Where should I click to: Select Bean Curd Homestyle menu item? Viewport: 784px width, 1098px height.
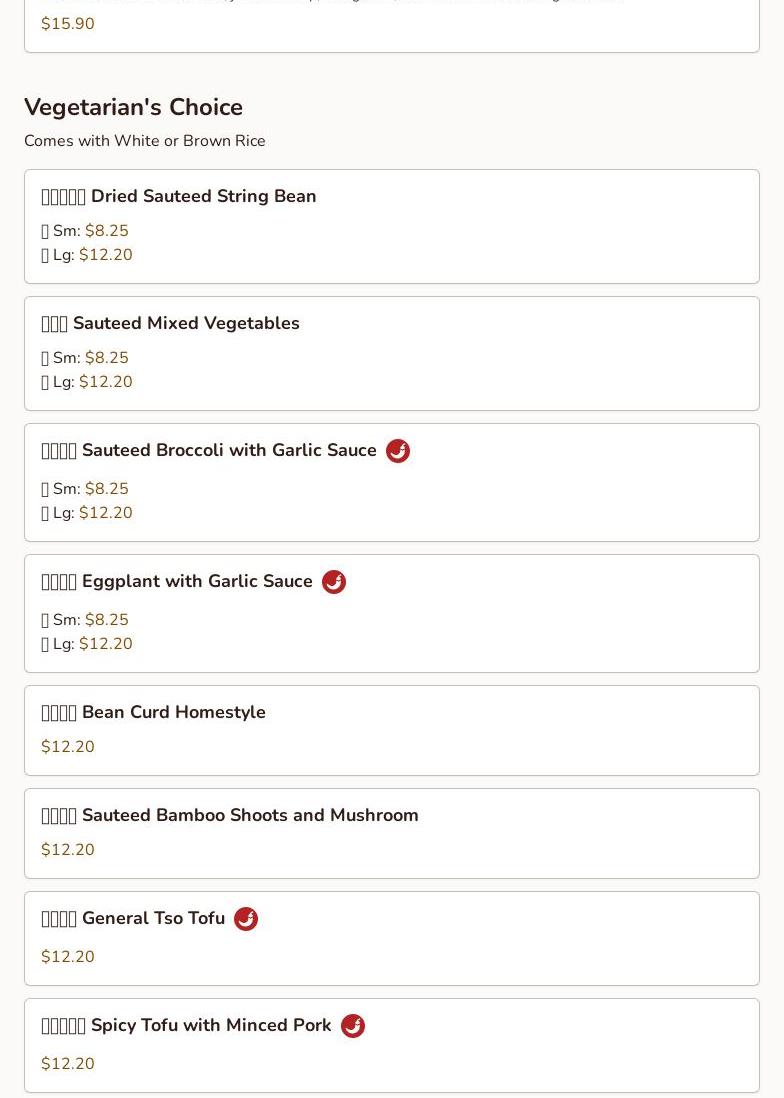[173, 712]
